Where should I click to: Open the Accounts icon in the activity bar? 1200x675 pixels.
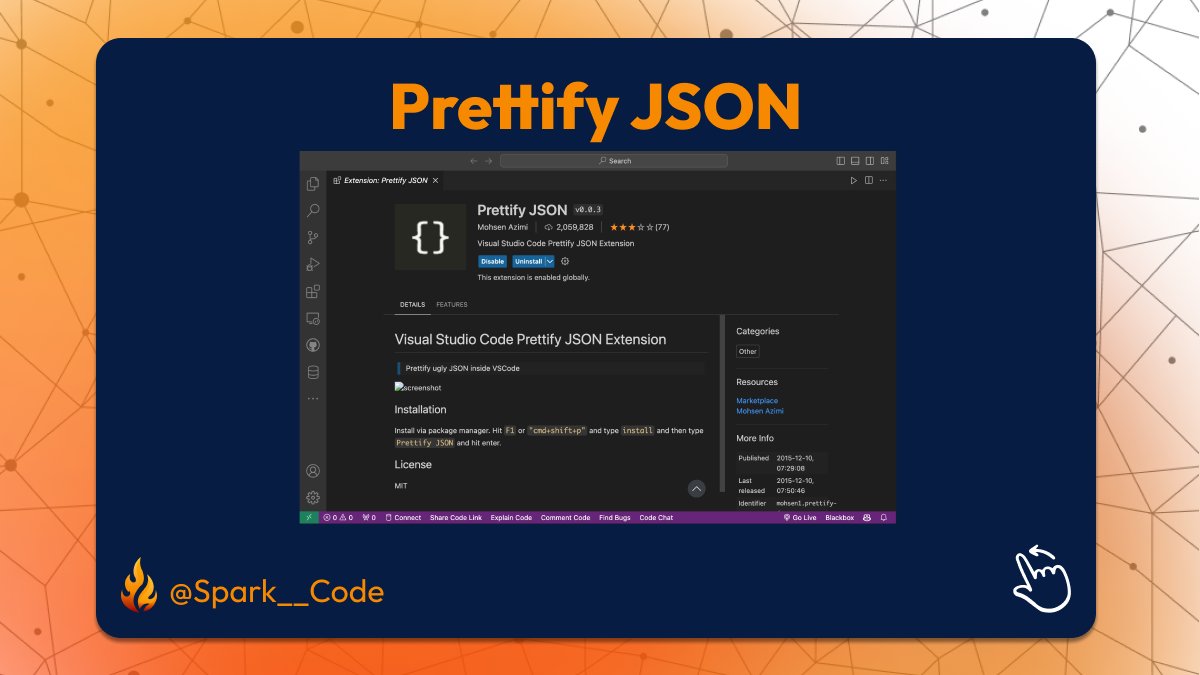(313, 470)
